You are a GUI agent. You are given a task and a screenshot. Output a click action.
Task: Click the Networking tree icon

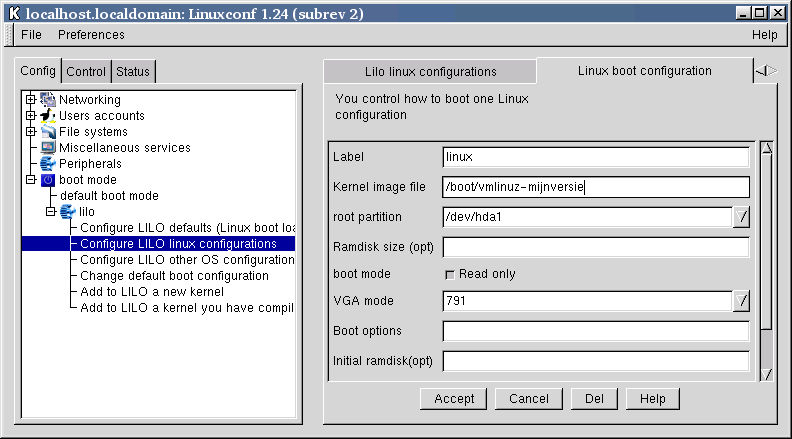point(48,100)
